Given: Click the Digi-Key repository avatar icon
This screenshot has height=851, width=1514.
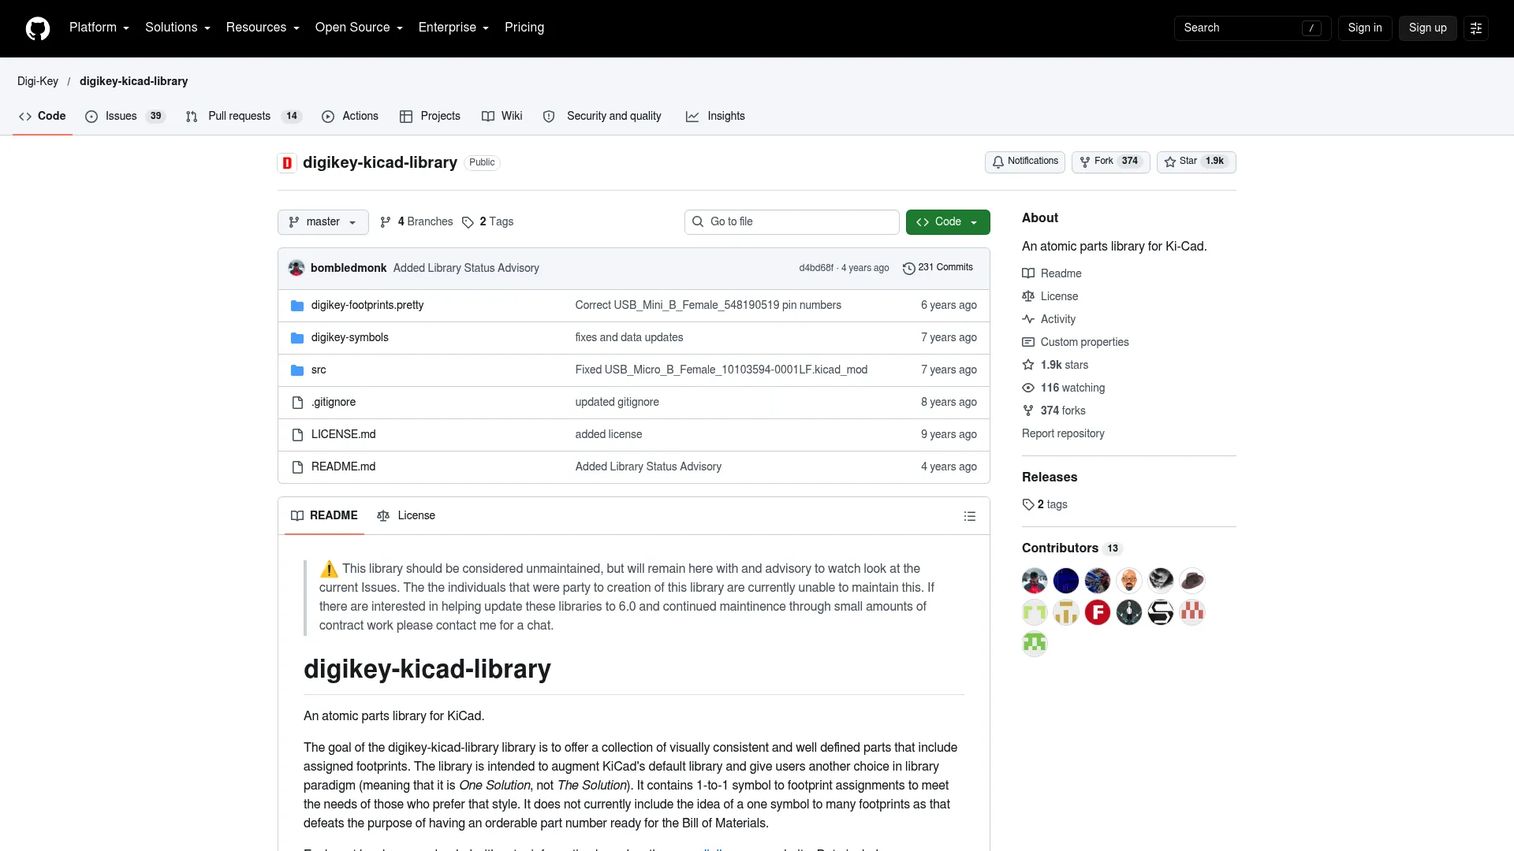Looking at the screenshot, I should point(287,162).
